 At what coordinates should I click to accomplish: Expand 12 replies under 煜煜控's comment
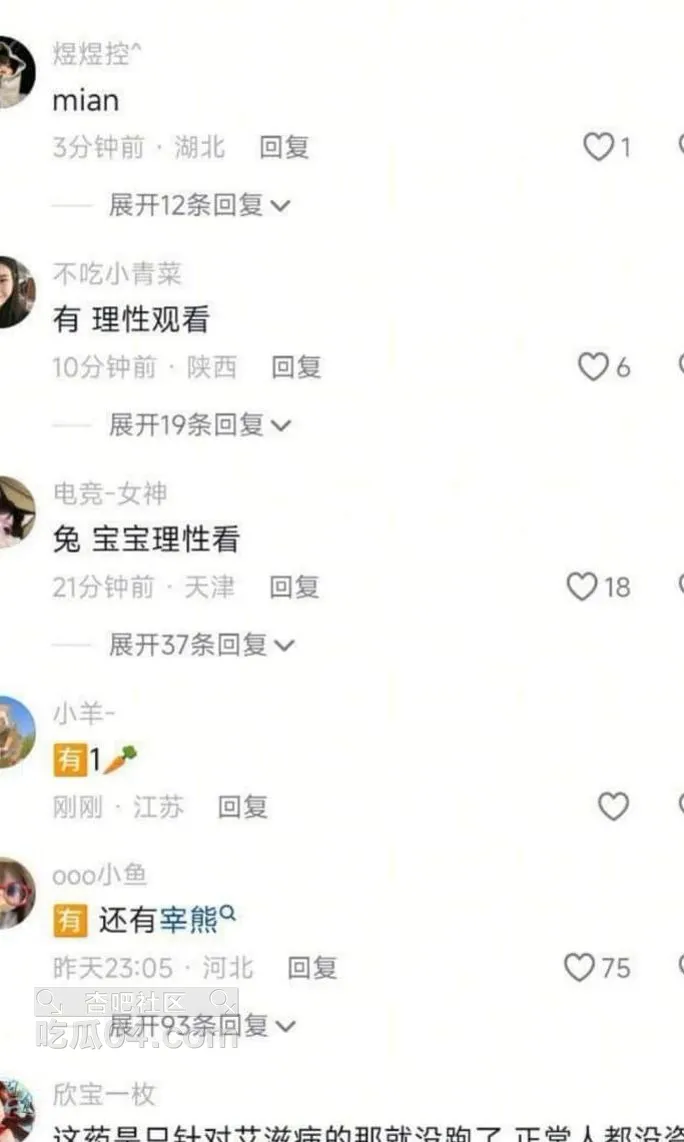(x=199, y=205)
